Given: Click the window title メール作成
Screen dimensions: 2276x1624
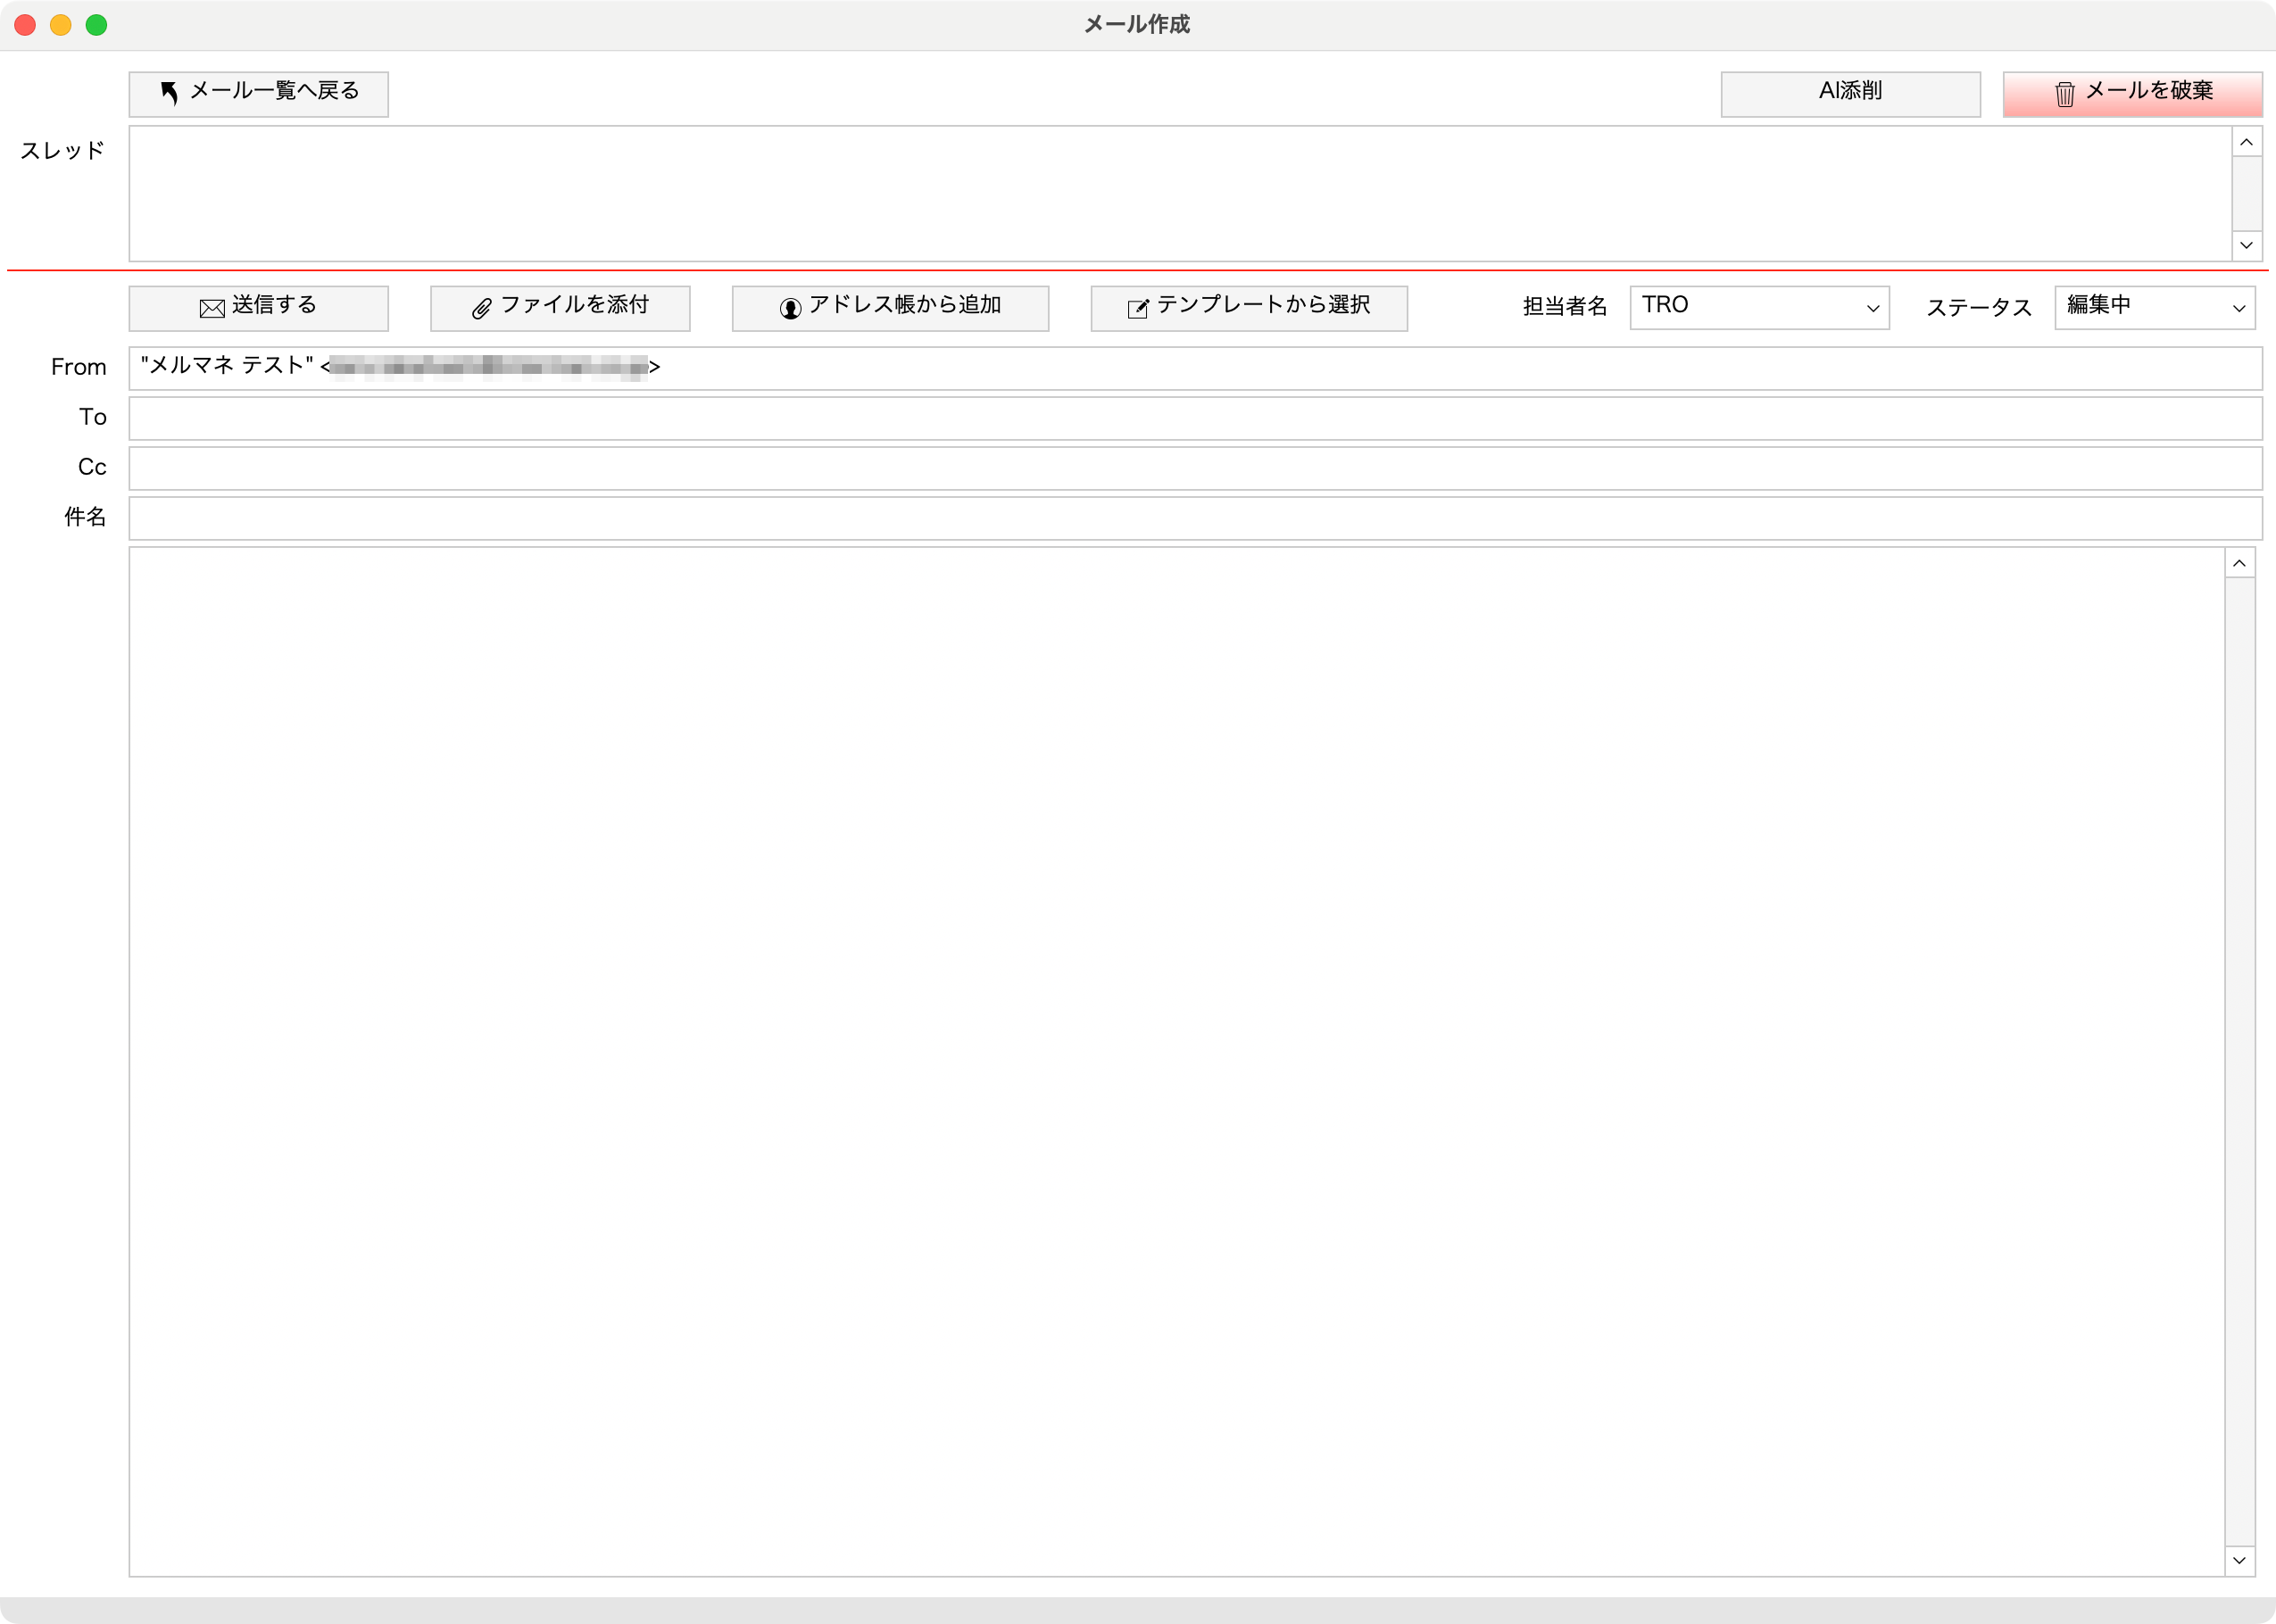Looking at the screenshot, I should click(x=1137, y=24).
